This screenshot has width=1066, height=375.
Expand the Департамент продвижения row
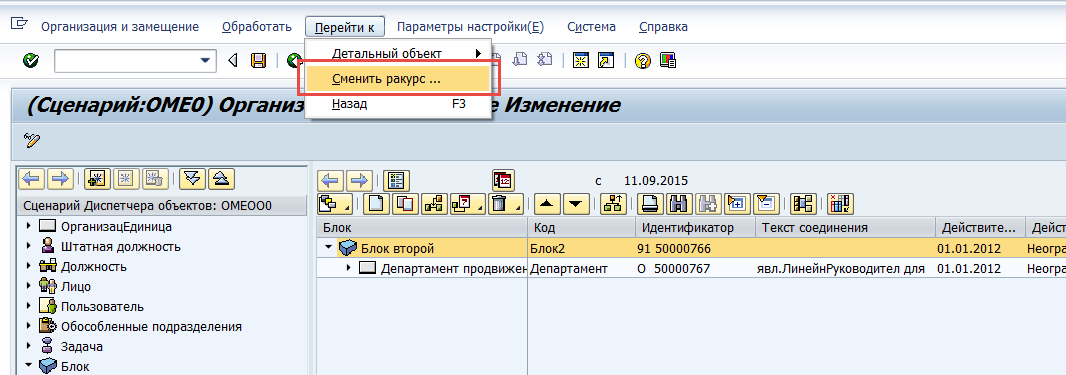[349, 268]
